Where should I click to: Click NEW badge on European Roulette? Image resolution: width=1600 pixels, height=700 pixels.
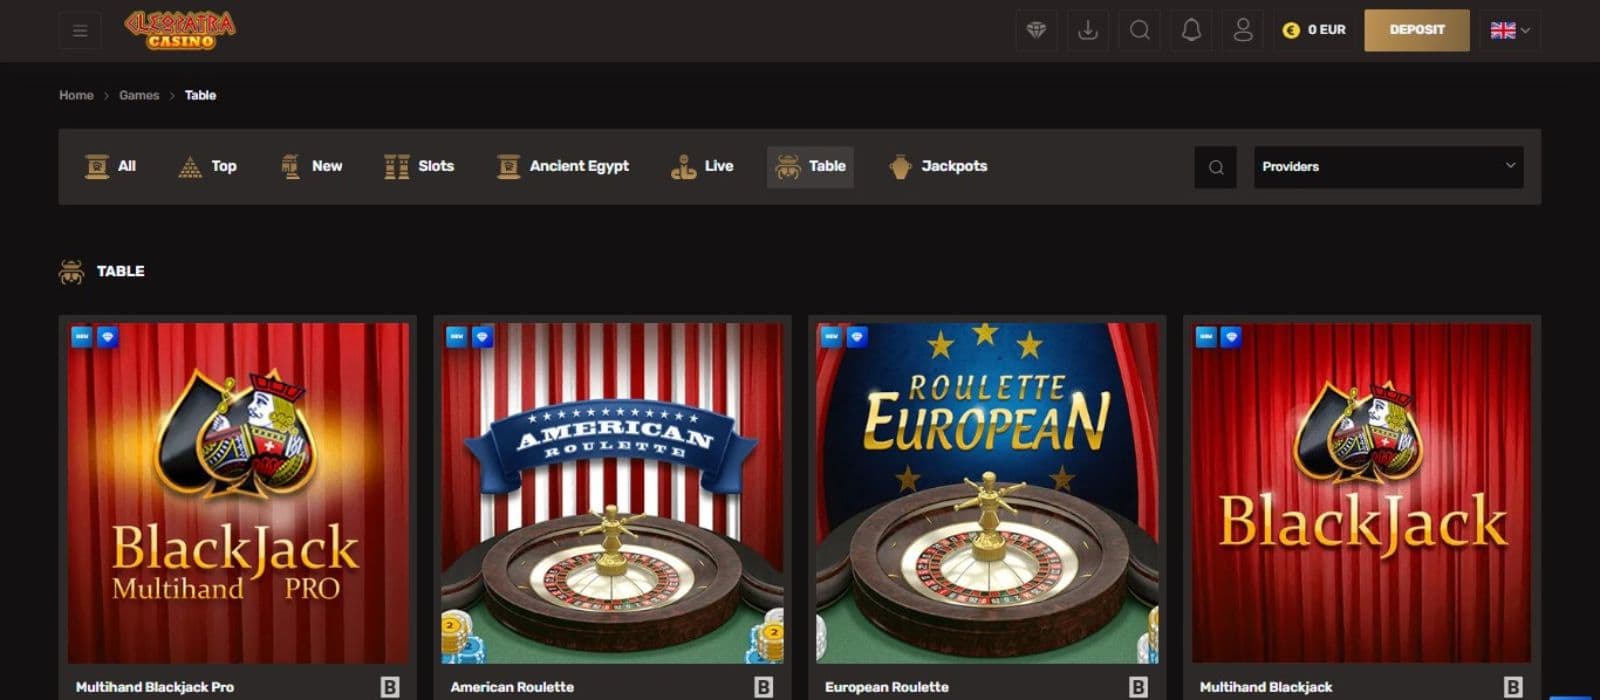point(832,337)
